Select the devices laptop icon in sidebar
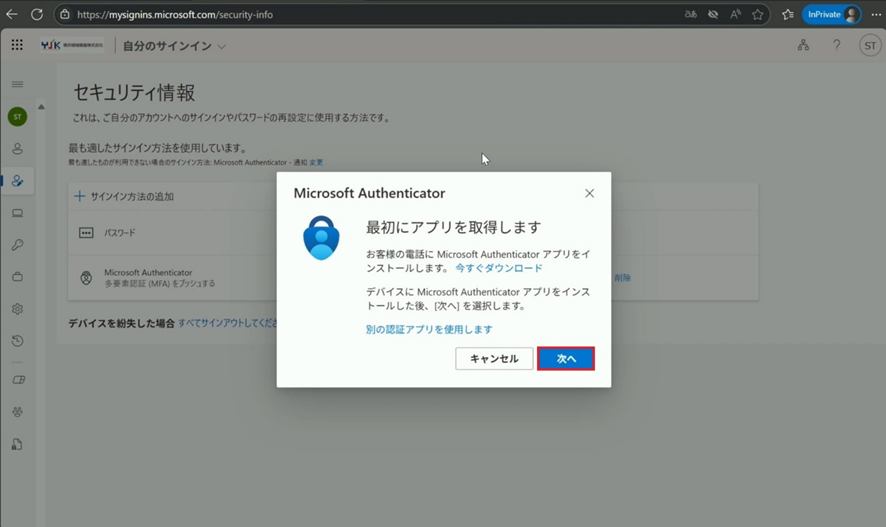 (x=17, y=213)
